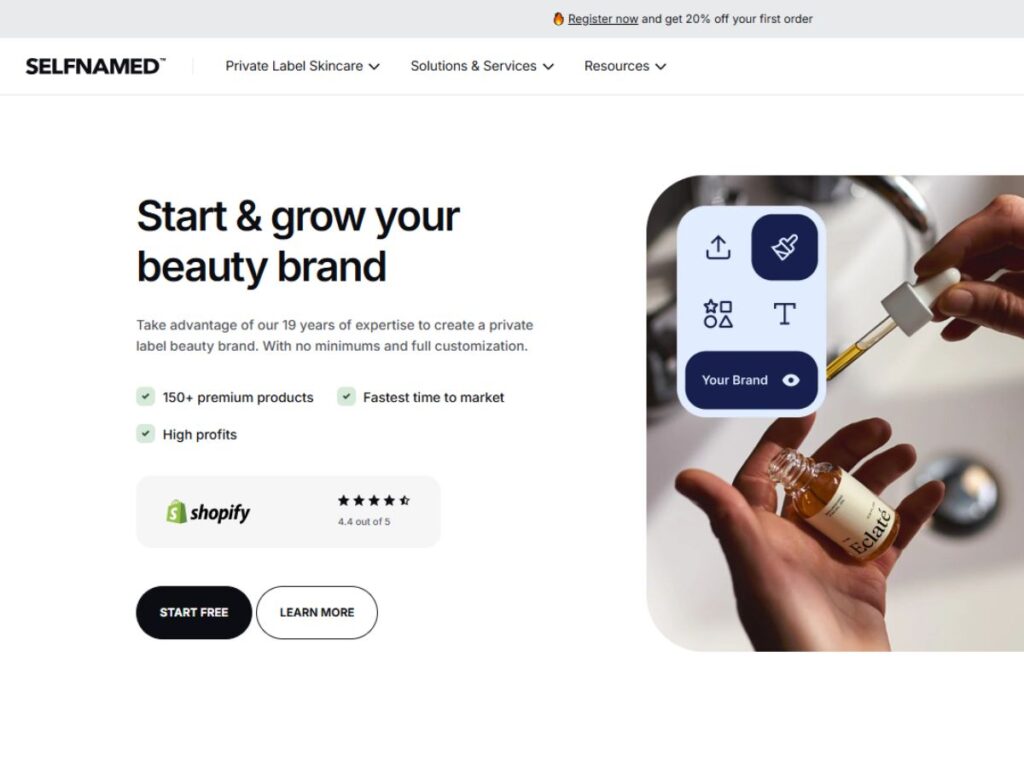The height and width of the screenshot is (768, 1024).
Task: Click the SELFNAMED logo
Action: (x=95, y=66)
